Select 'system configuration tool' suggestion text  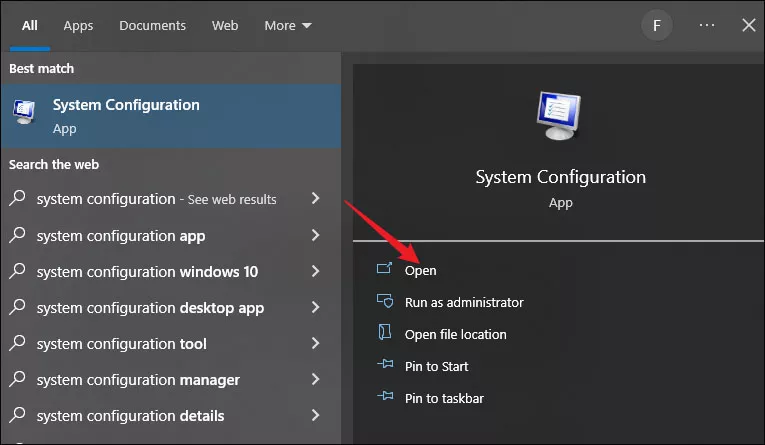click(x=121, y=344)
